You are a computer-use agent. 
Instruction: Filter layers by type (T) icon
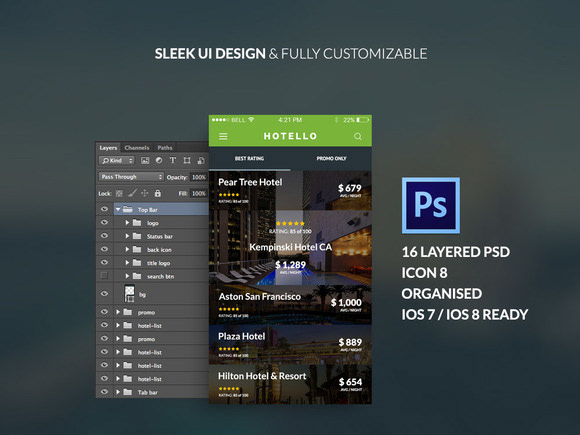(x=173, y=160)
